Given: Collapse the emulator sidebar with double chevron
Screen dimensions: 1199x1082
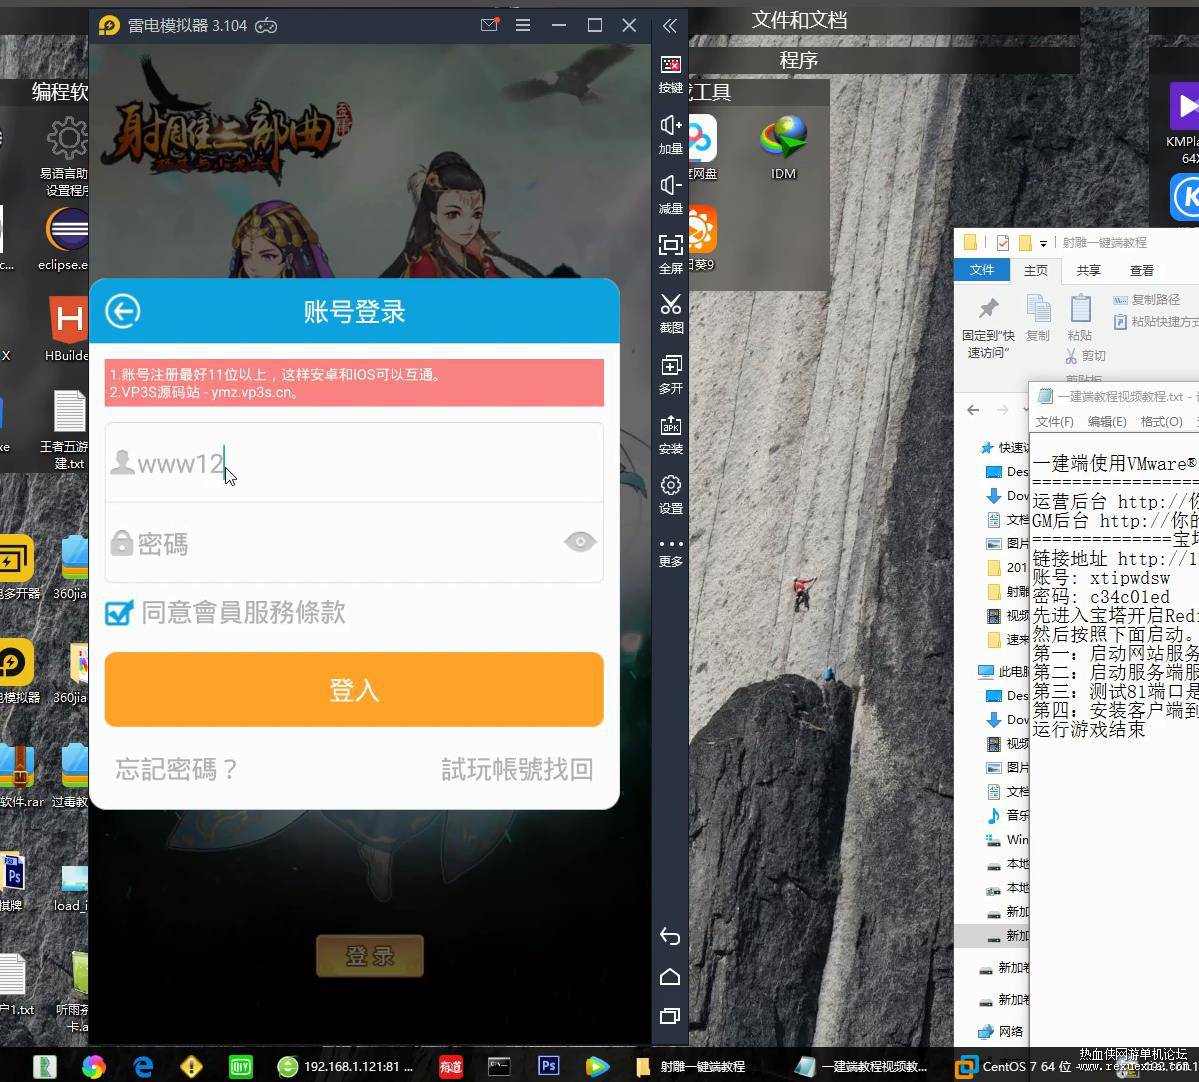Looking at the screenshot, I should (670, 26).
